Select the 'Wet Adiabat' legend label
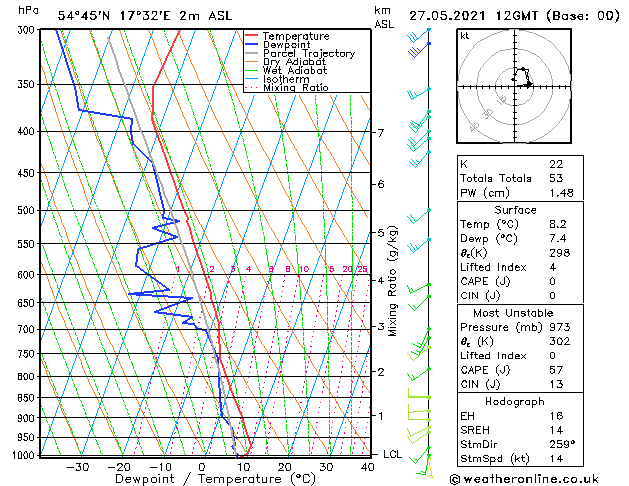This screenshot has width=629, height=486. 295,70
